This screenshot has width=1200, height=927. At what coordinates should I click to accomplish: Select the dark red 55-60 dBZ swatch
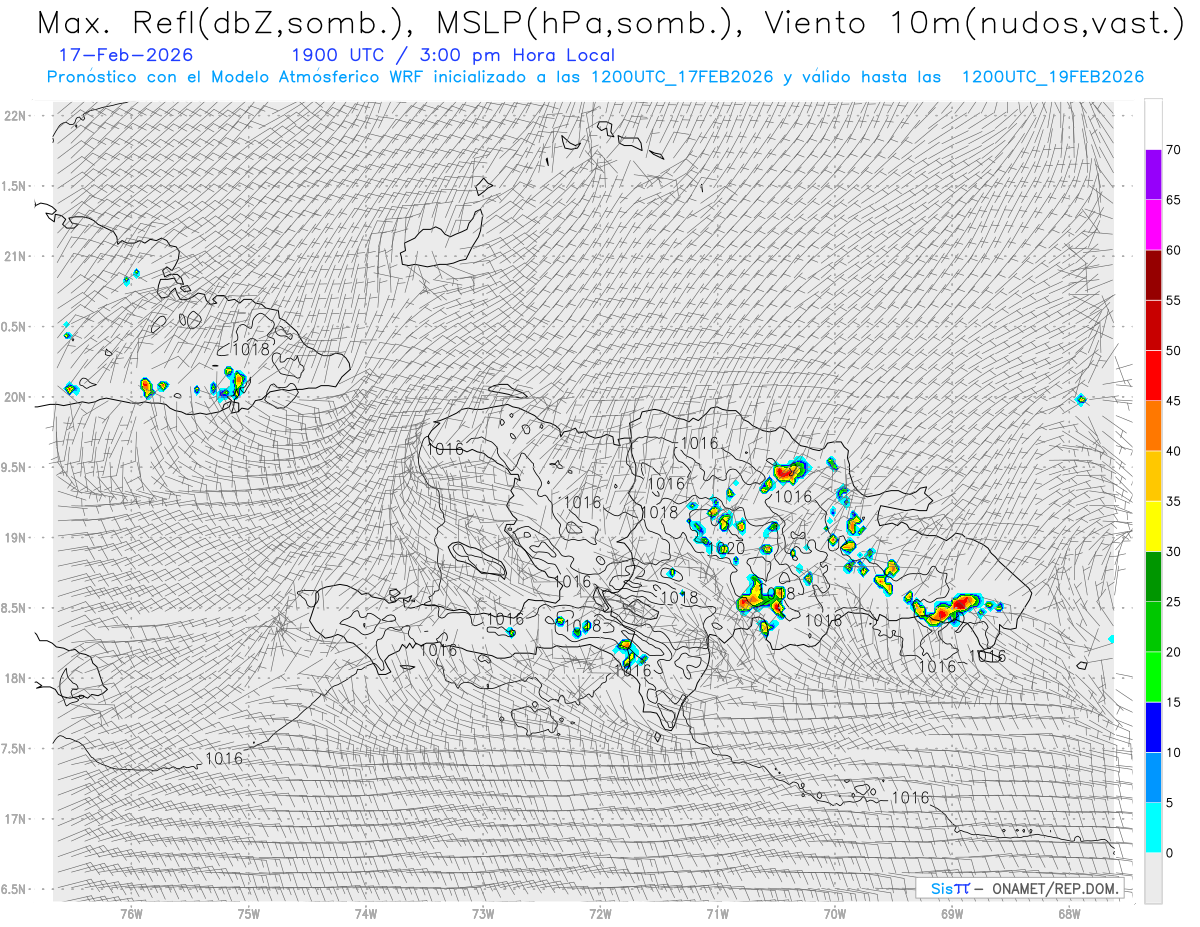(1153, 275)
